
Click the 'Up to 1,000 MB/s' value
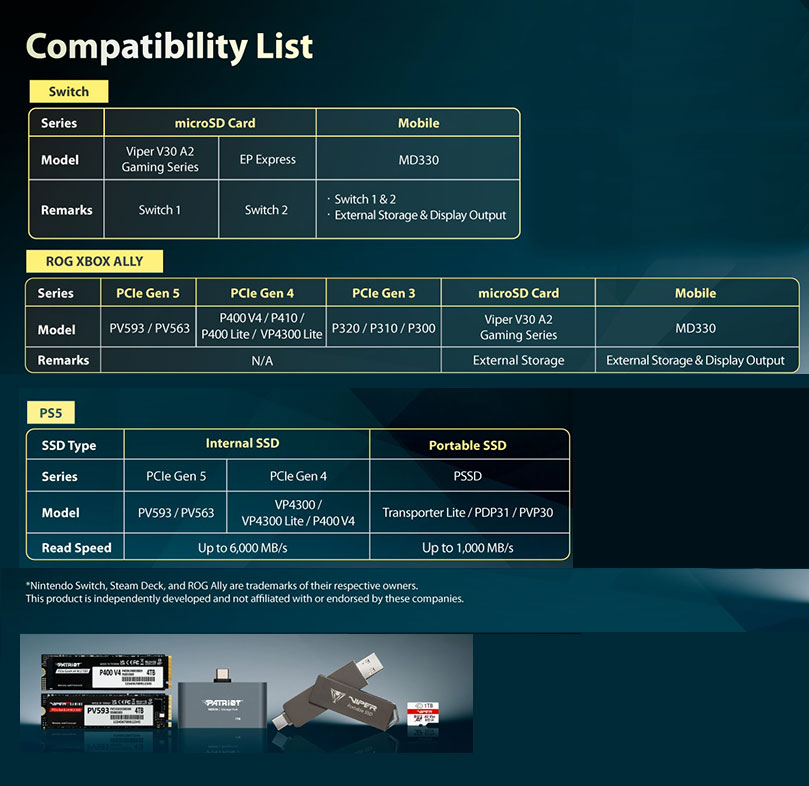tap(467, 548)
